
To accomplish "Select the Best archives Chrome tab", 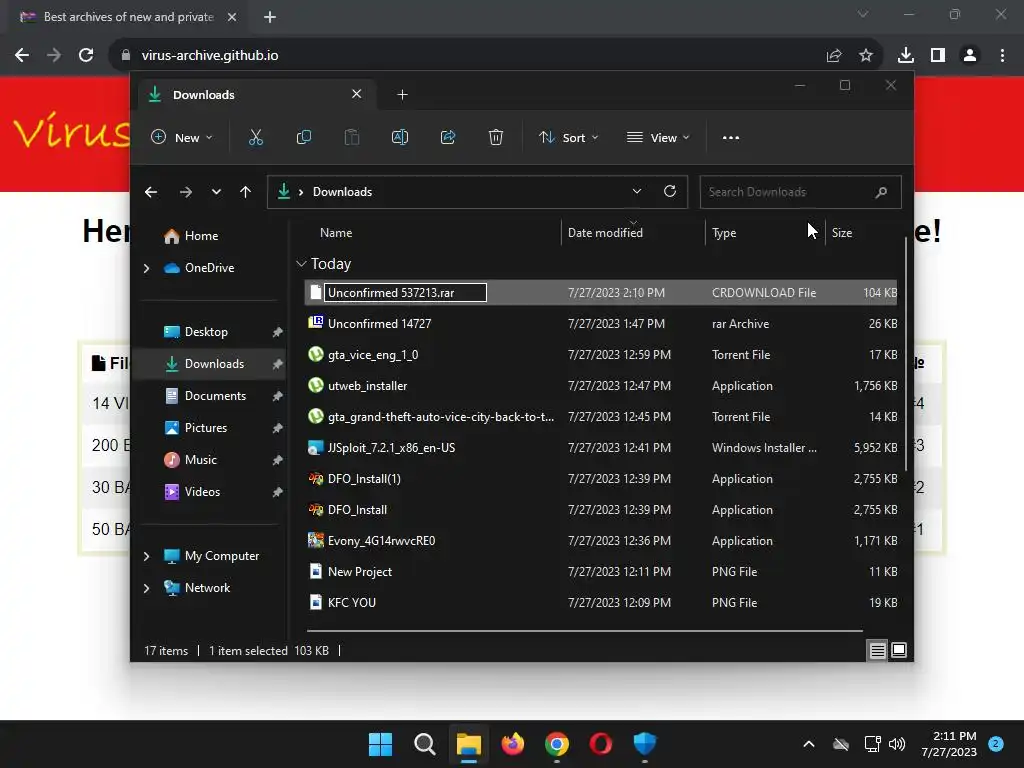I will 128,17.
